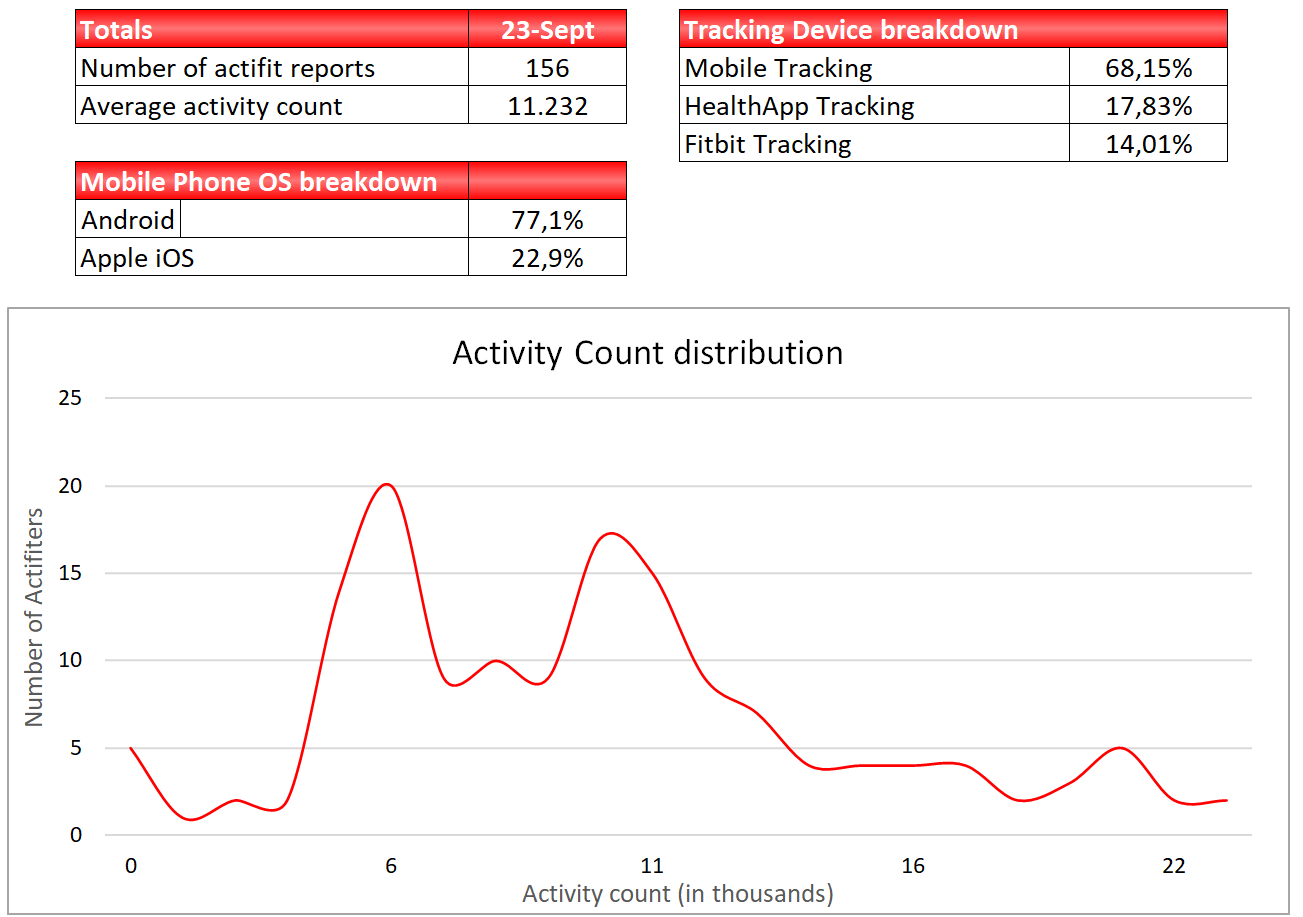Viewport: 1303px width, 917px height.
Task: Click the Activity Count distribution chart title
Action: click(647, 353)
